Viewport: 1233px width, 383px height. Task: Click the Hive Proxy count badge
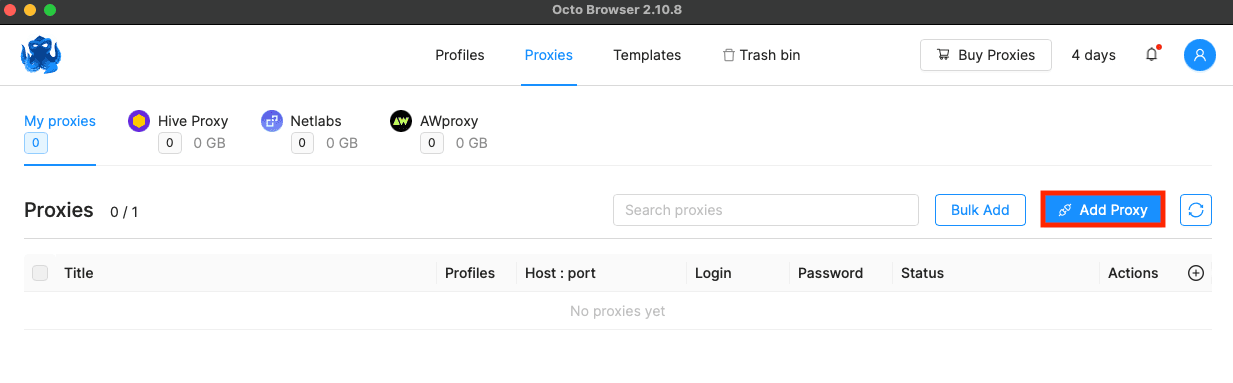tap(169, 143)
